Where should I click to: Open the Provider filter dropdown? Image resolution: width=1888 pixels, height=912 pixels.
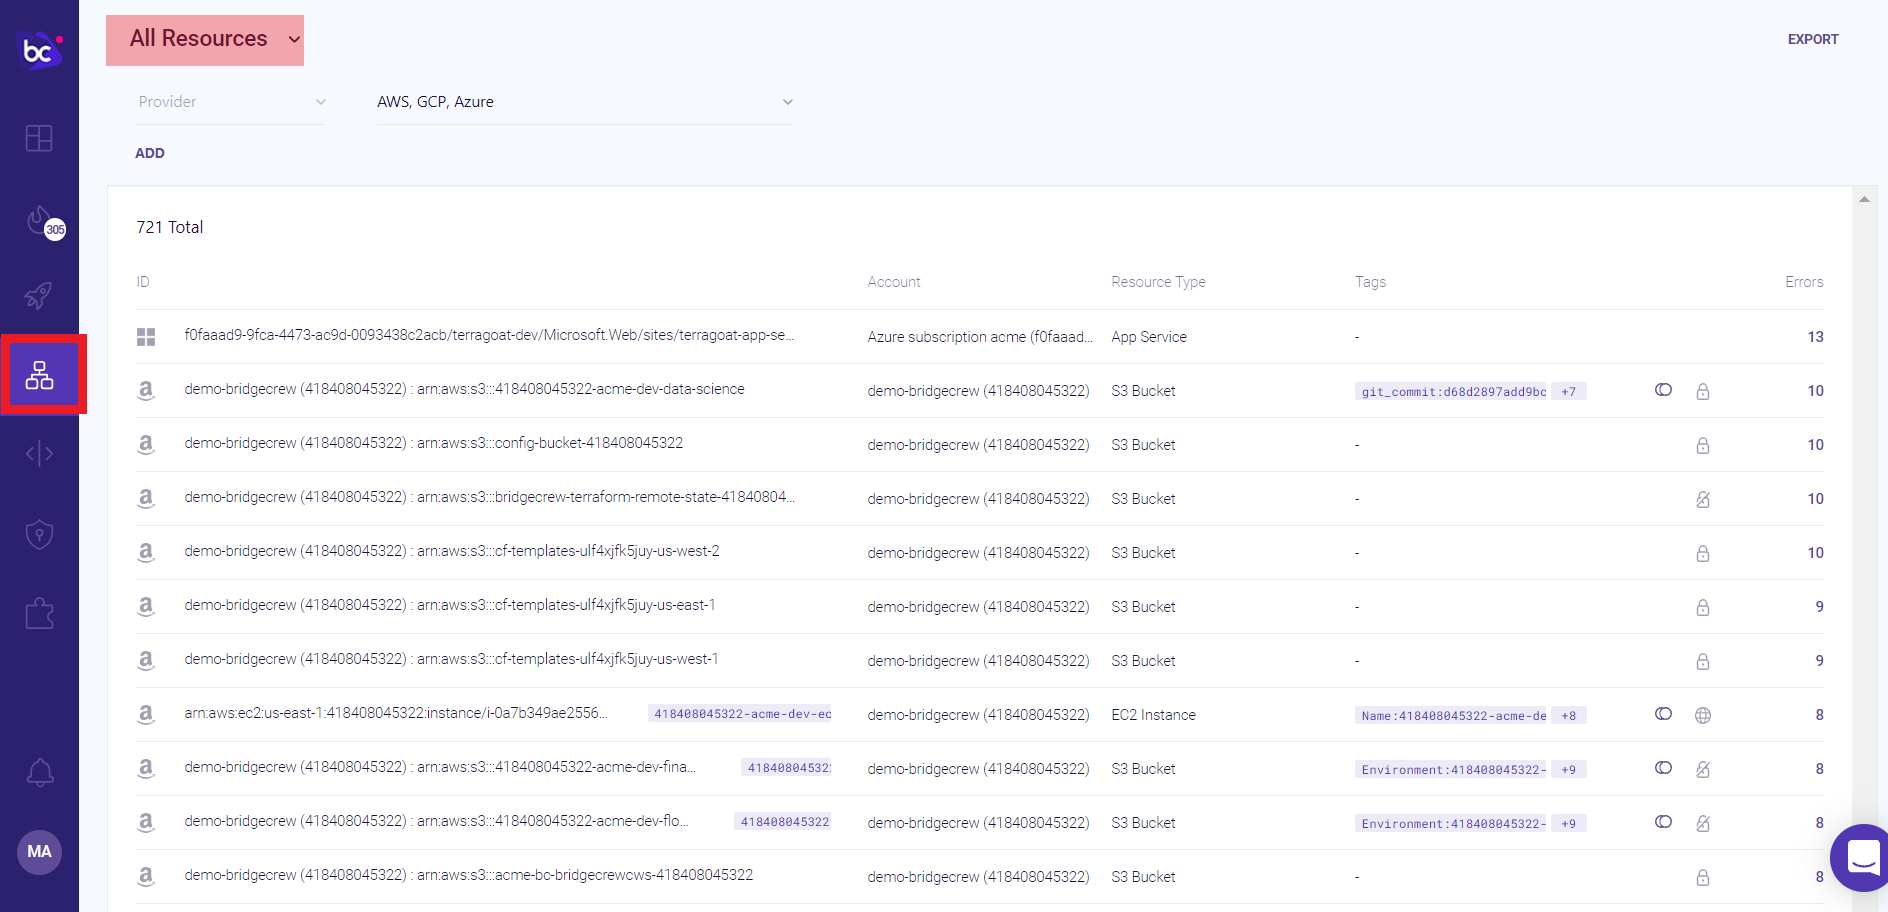point(231,102)
